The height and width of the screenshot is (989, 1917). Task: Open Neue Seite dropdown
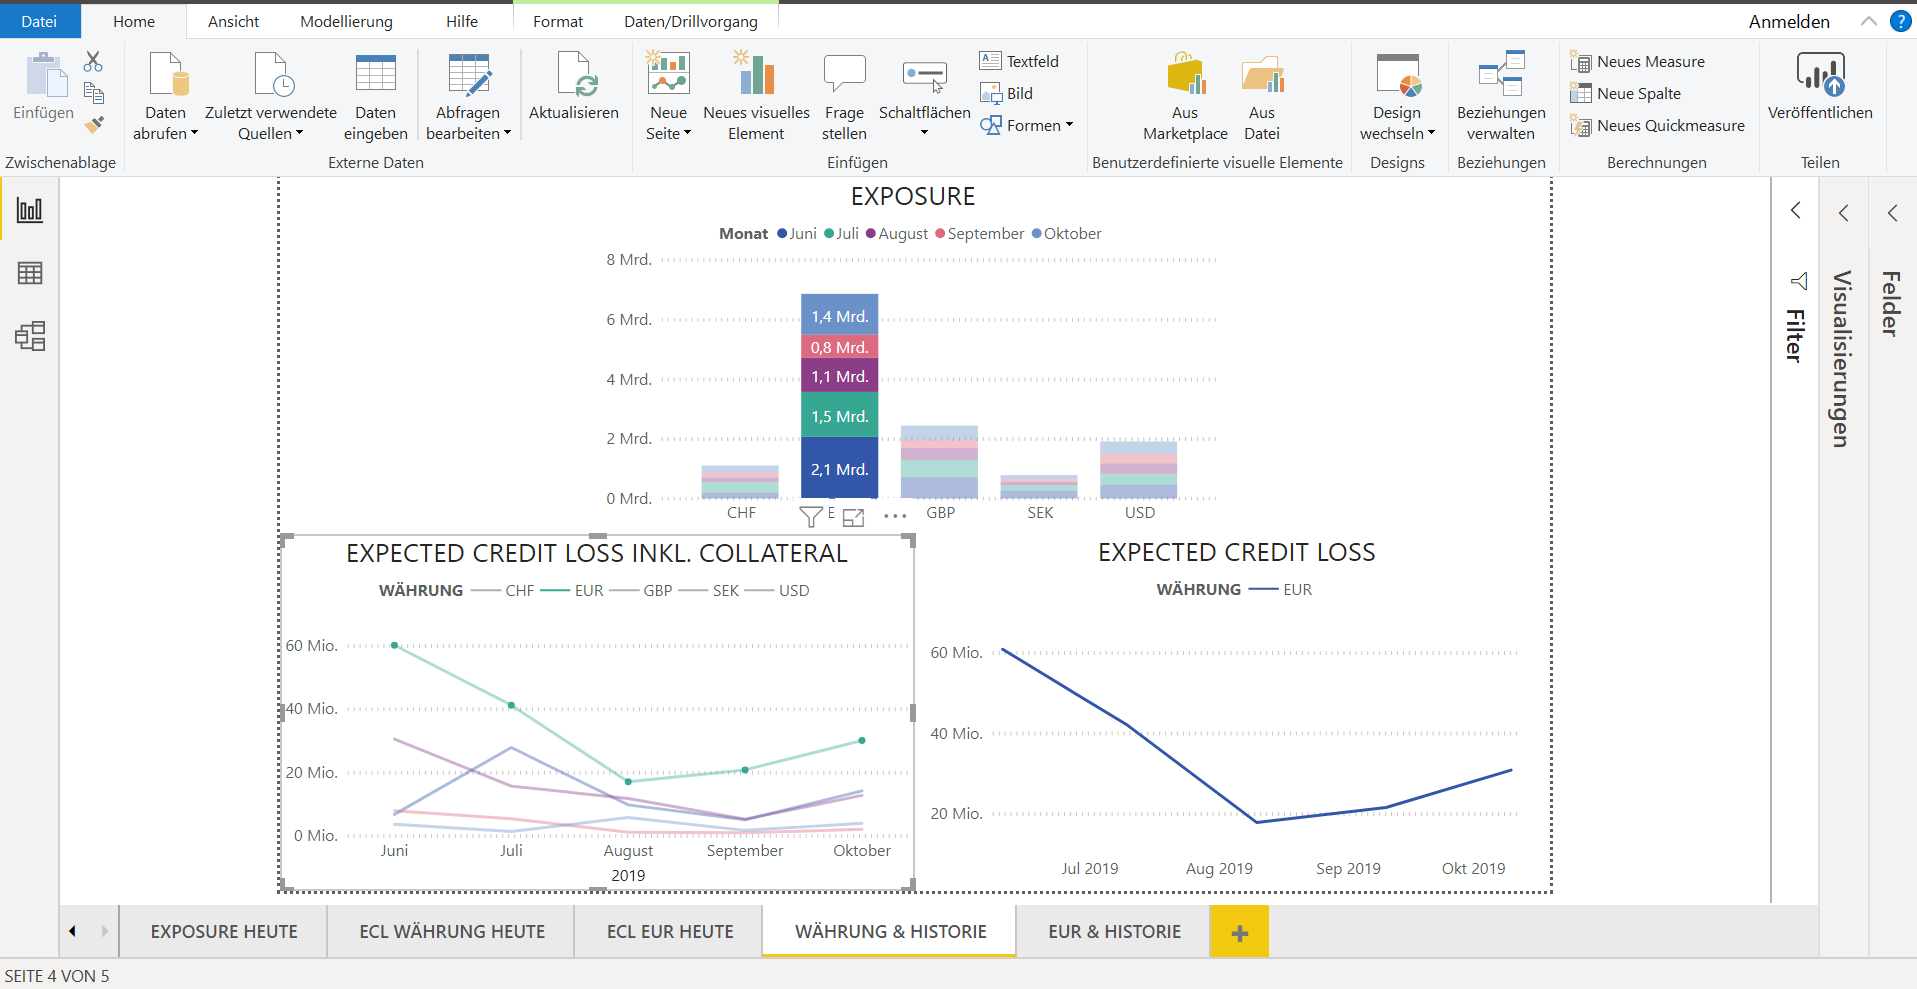point(668,98)
